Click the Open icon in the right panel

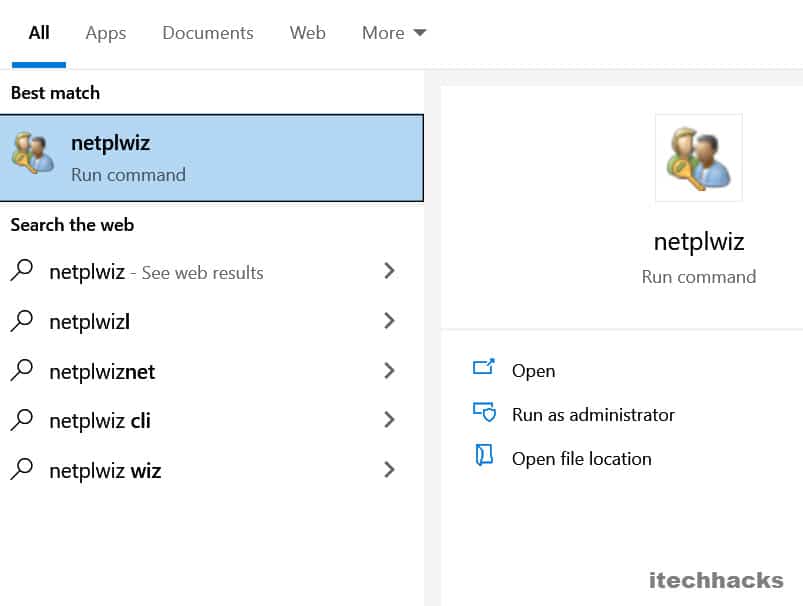tap(484, 370)
